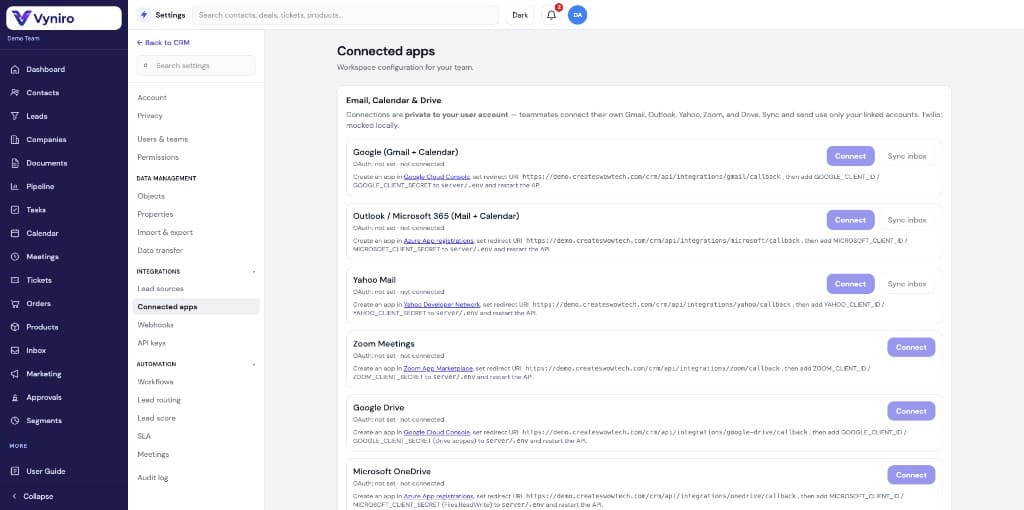Open Privacy settings

point(150,116)
